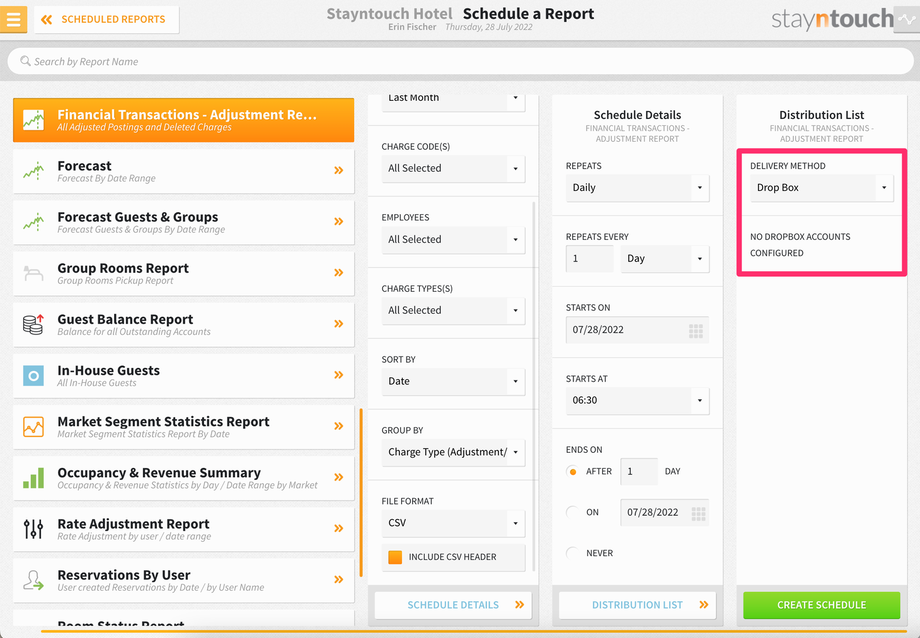
Task: Click the Guest Balance Report coins icon
Action: click(33, 324)
